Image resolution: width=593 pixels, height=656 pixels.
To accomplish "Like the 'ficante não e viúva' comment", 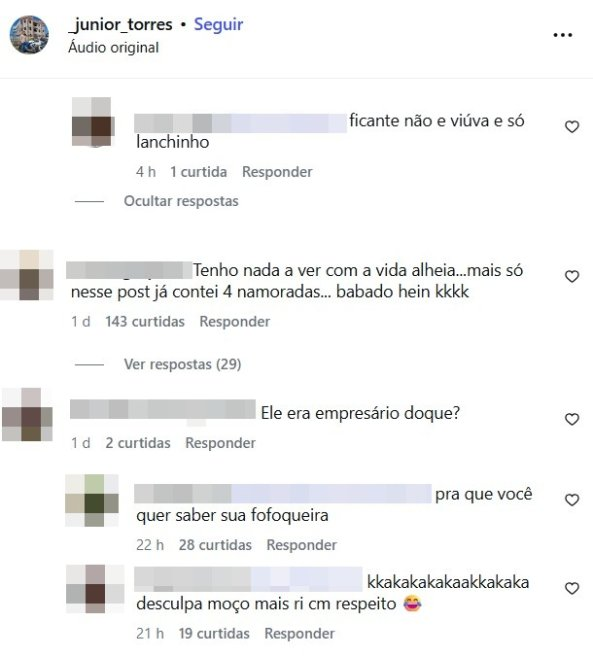I will point(572,126).
